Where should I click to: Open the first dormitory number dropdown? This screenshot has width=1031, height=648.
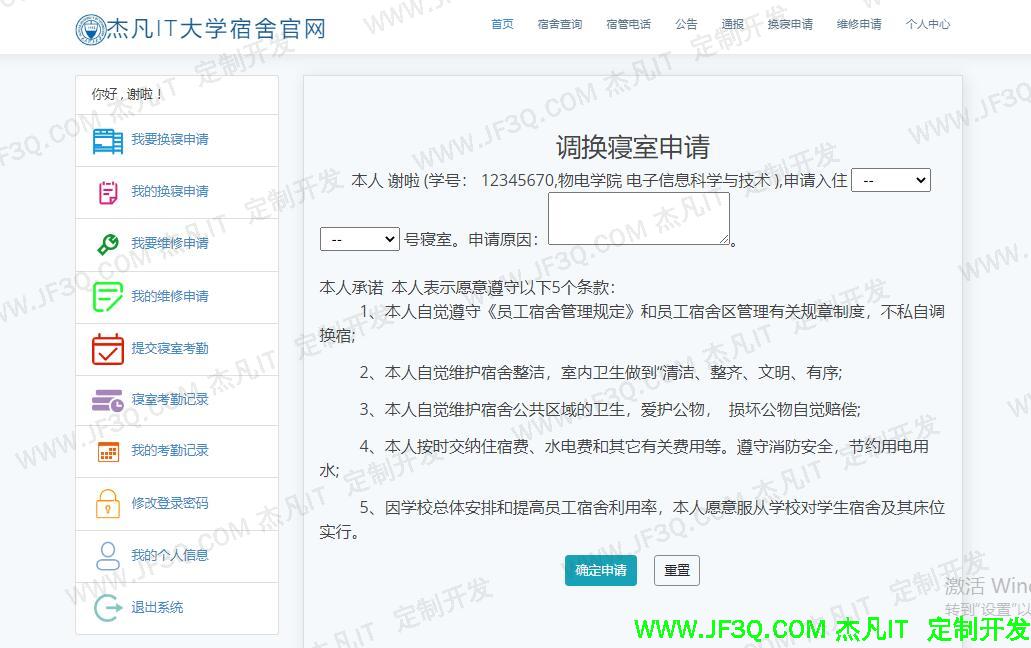[x=890, y=180]
